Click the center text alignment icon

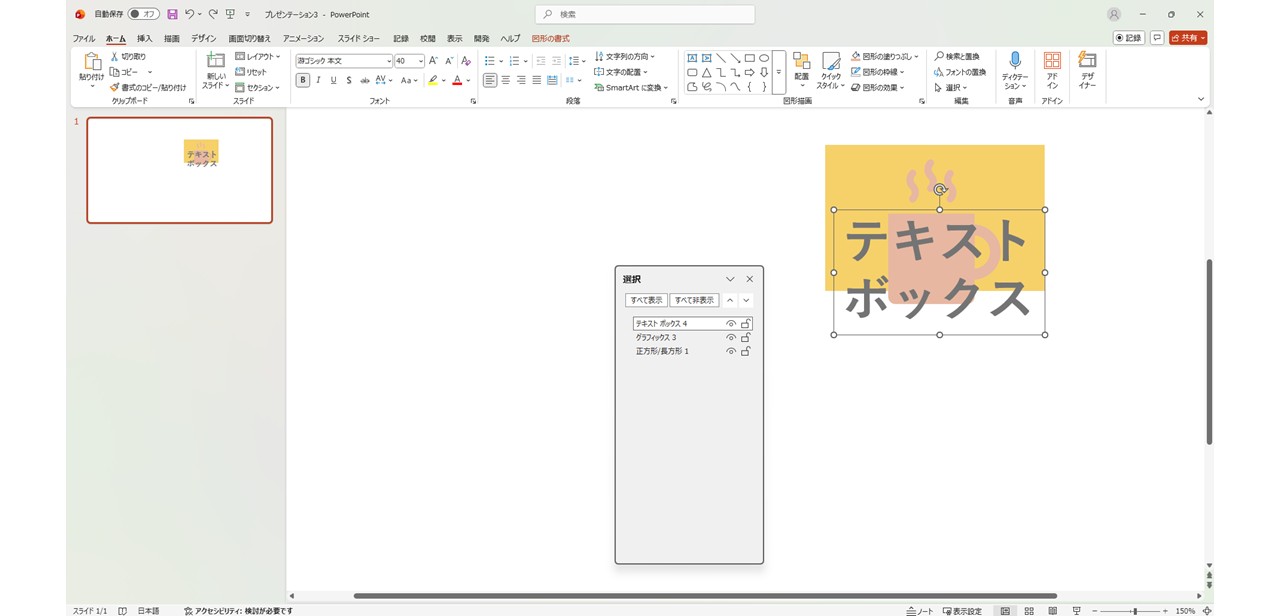point(506,80)
